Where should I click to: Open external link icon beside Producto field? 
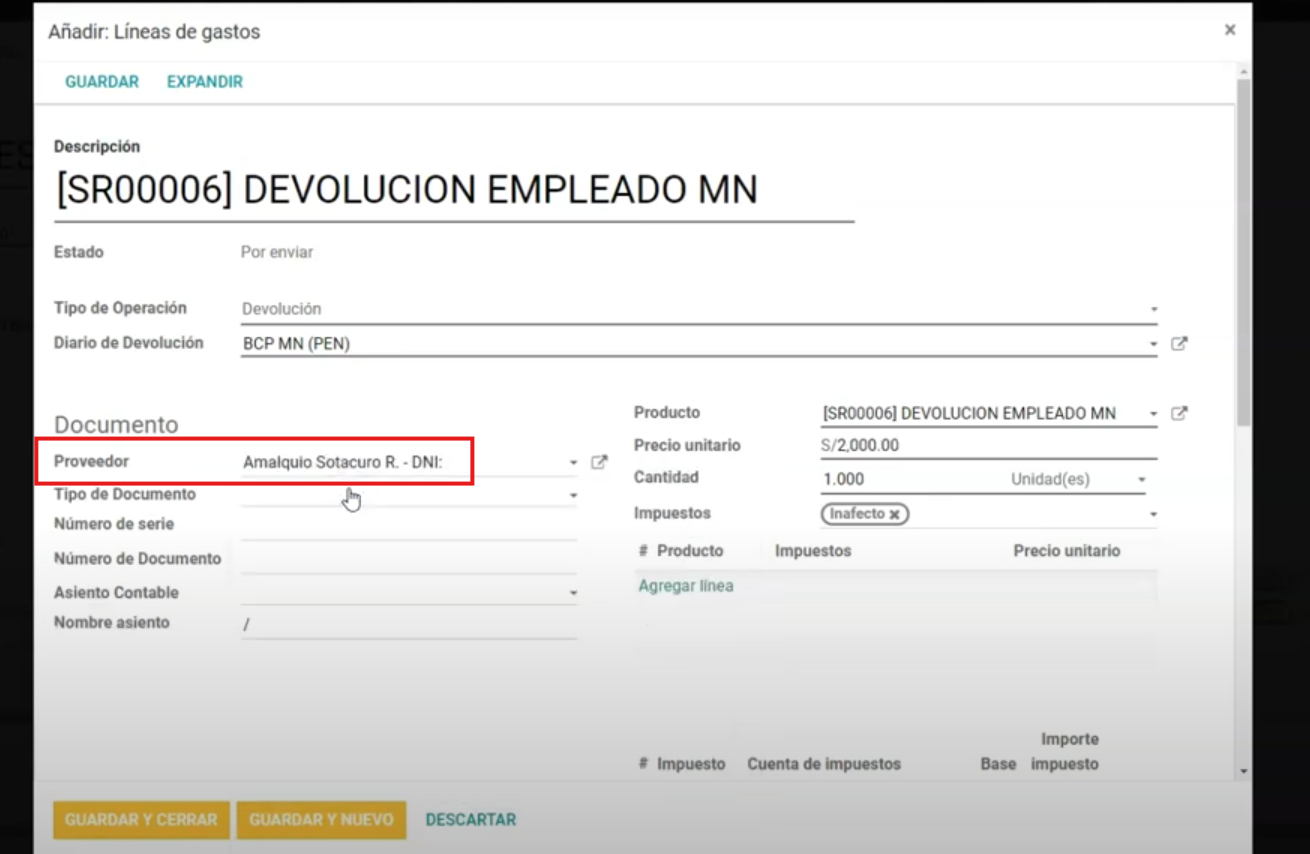point(1179,414)
